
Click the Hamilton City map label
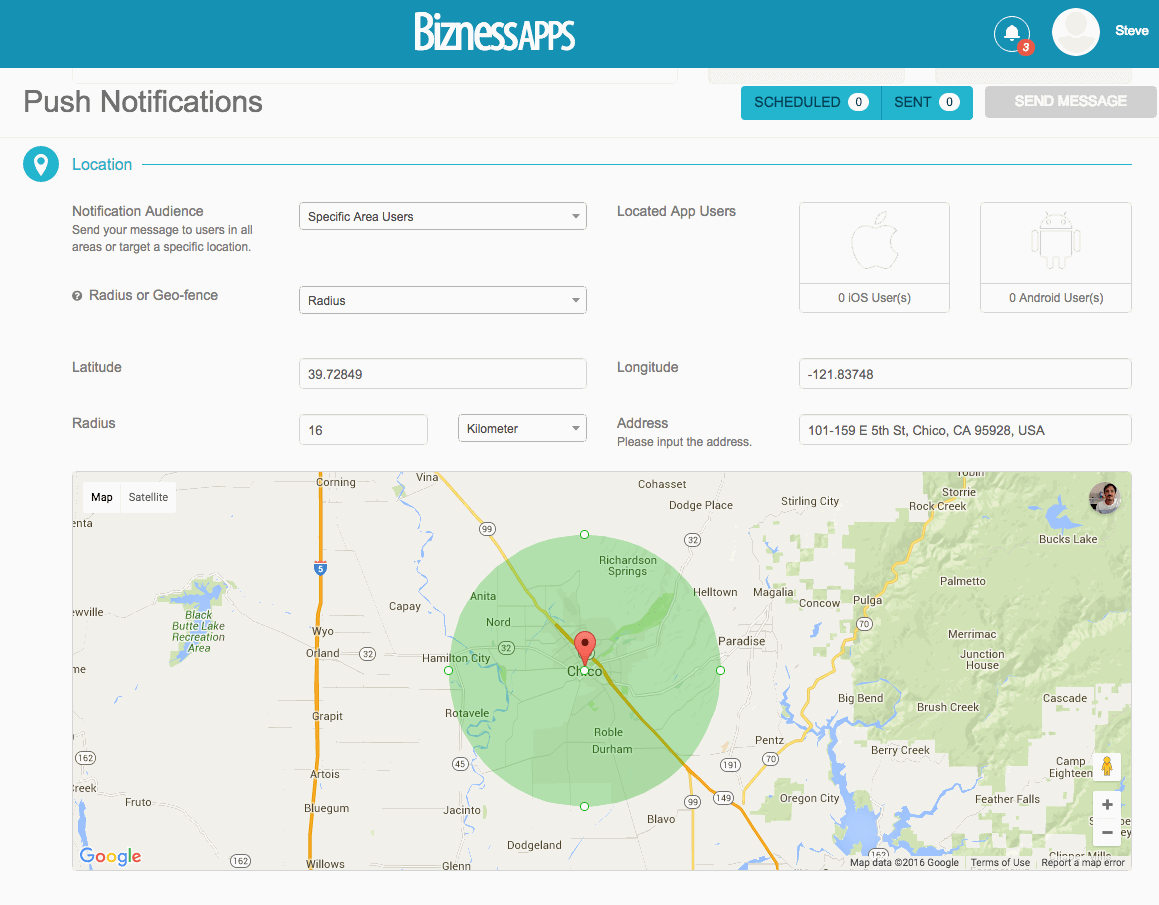click(x=456, y=658)
